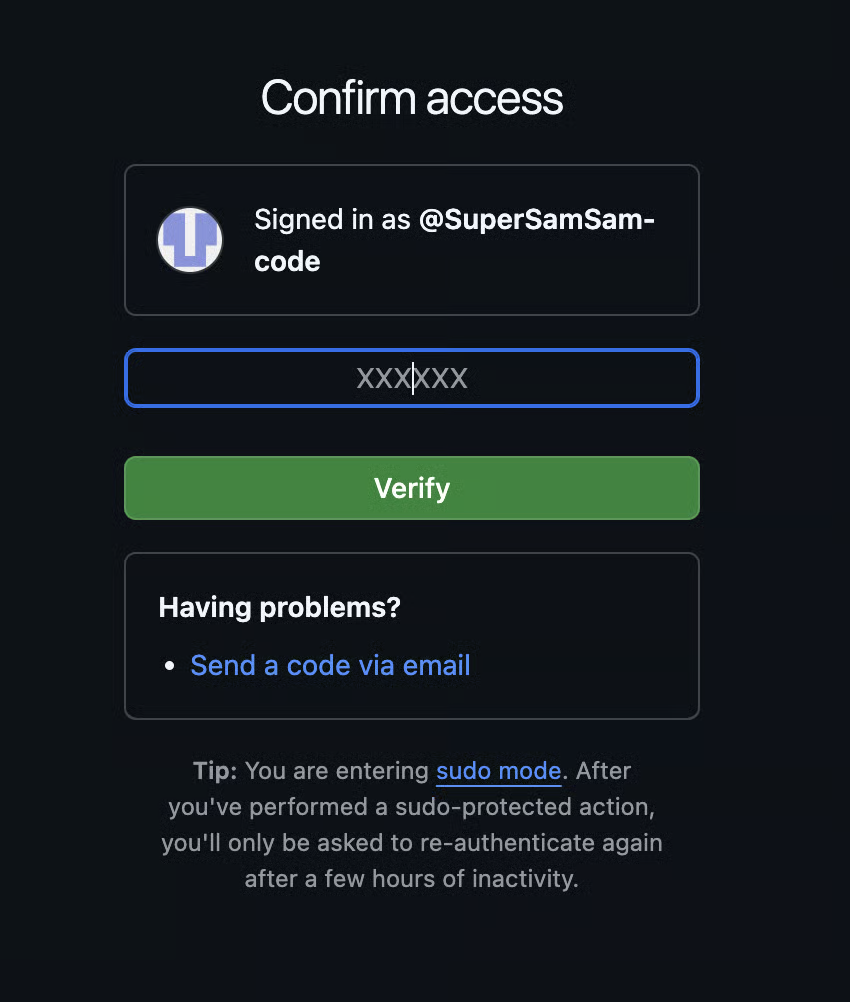
Task: Open the Send a code via email link
Action: coord(330,665)
